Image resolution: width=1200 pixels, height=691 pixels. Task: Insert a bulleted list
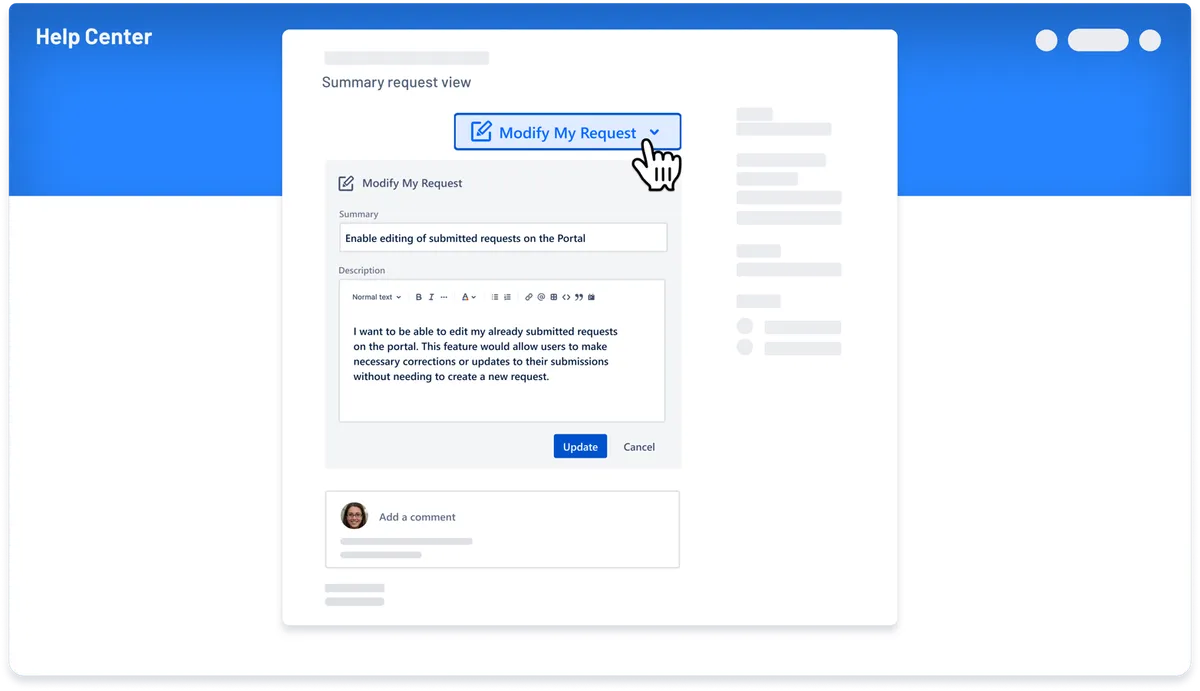click(495, 297)
